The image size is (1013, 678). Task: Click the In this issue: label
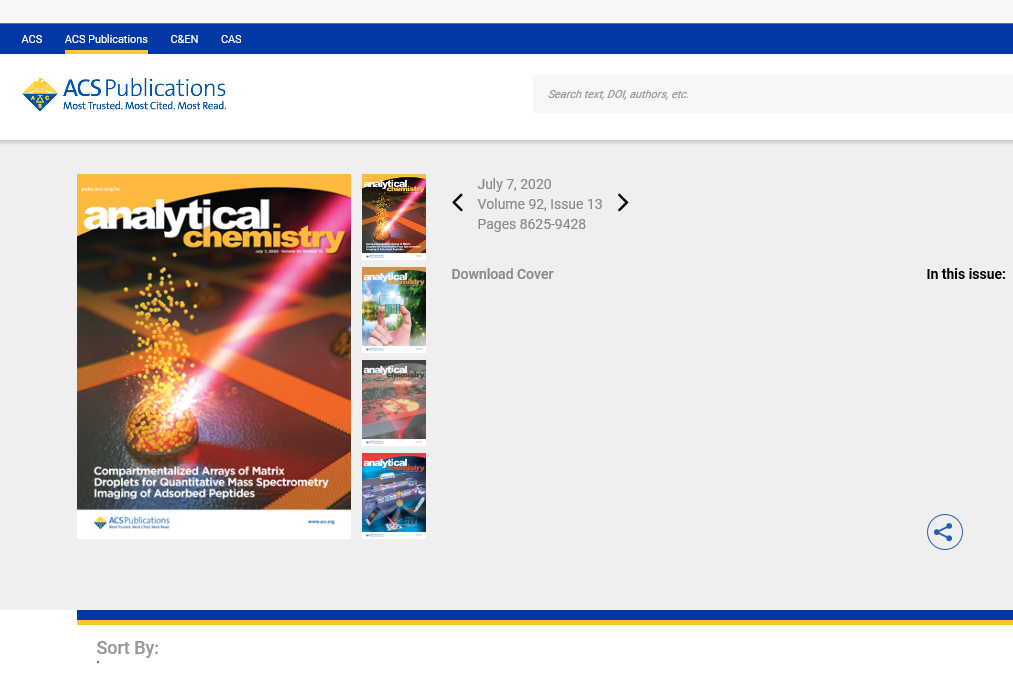point(966,274)
